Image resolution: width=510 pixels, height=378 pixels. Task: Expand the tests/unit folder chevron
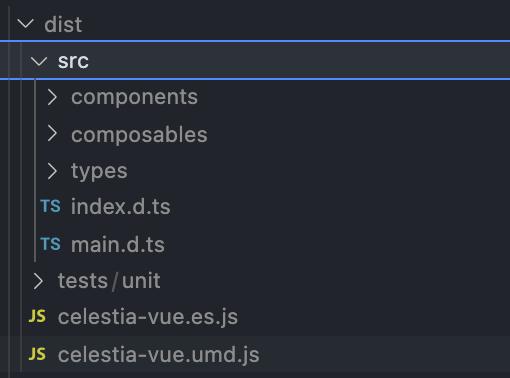click(38, 281)
